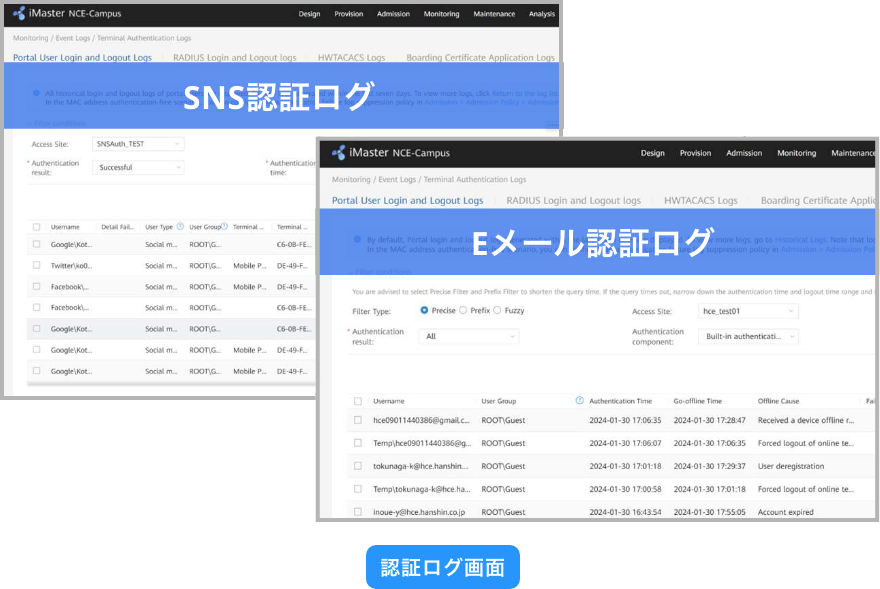Open the Access Site dropdown showing hce_test01
The height and width of the screenshot is (589, 880).
748,311
